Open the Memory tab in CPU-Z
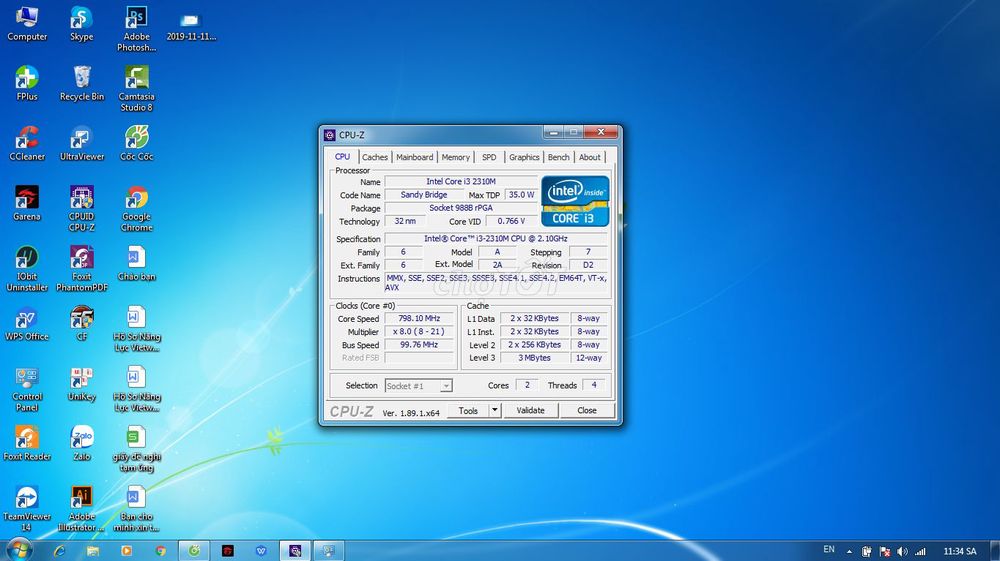1000x561 pixels. click(455, 157)
